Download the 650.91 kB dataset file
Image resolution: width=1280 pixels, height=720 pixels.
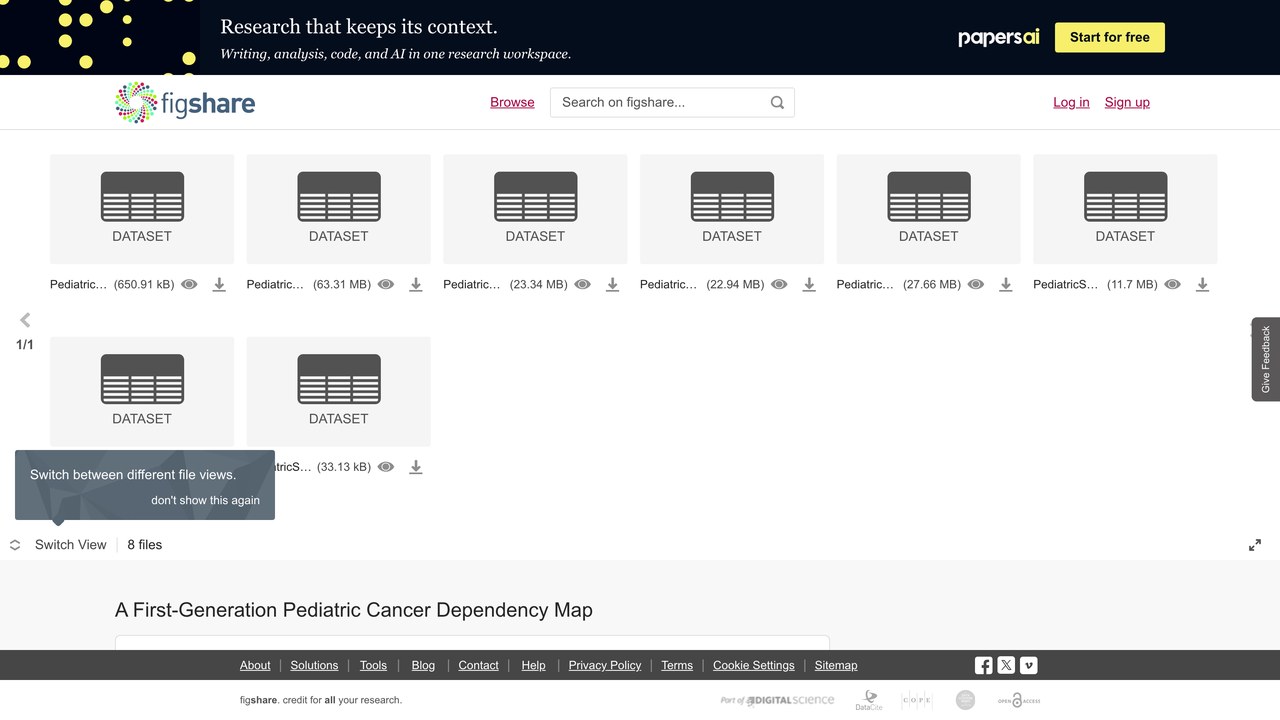coord(219,285)
